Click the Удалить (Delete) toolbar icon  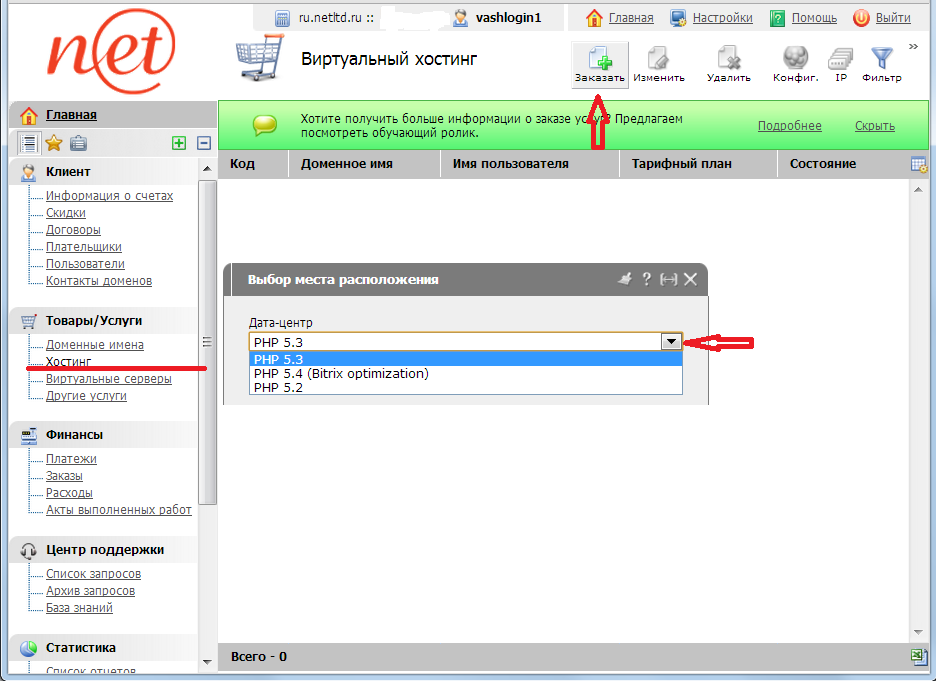point(728,63)
